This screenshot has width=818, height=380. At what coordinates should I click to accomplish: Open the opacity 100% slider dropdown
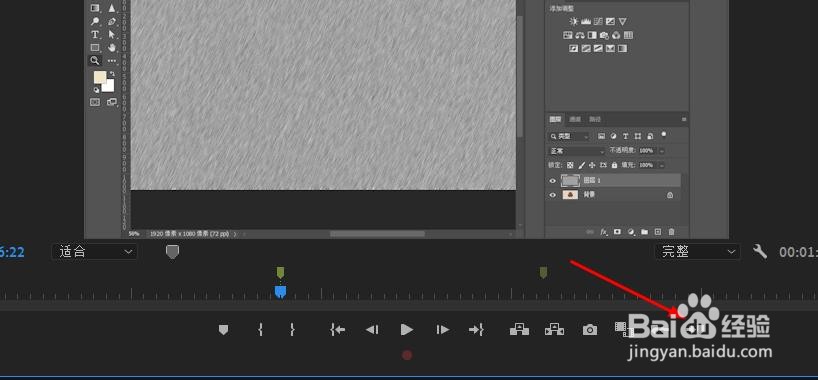662,150
